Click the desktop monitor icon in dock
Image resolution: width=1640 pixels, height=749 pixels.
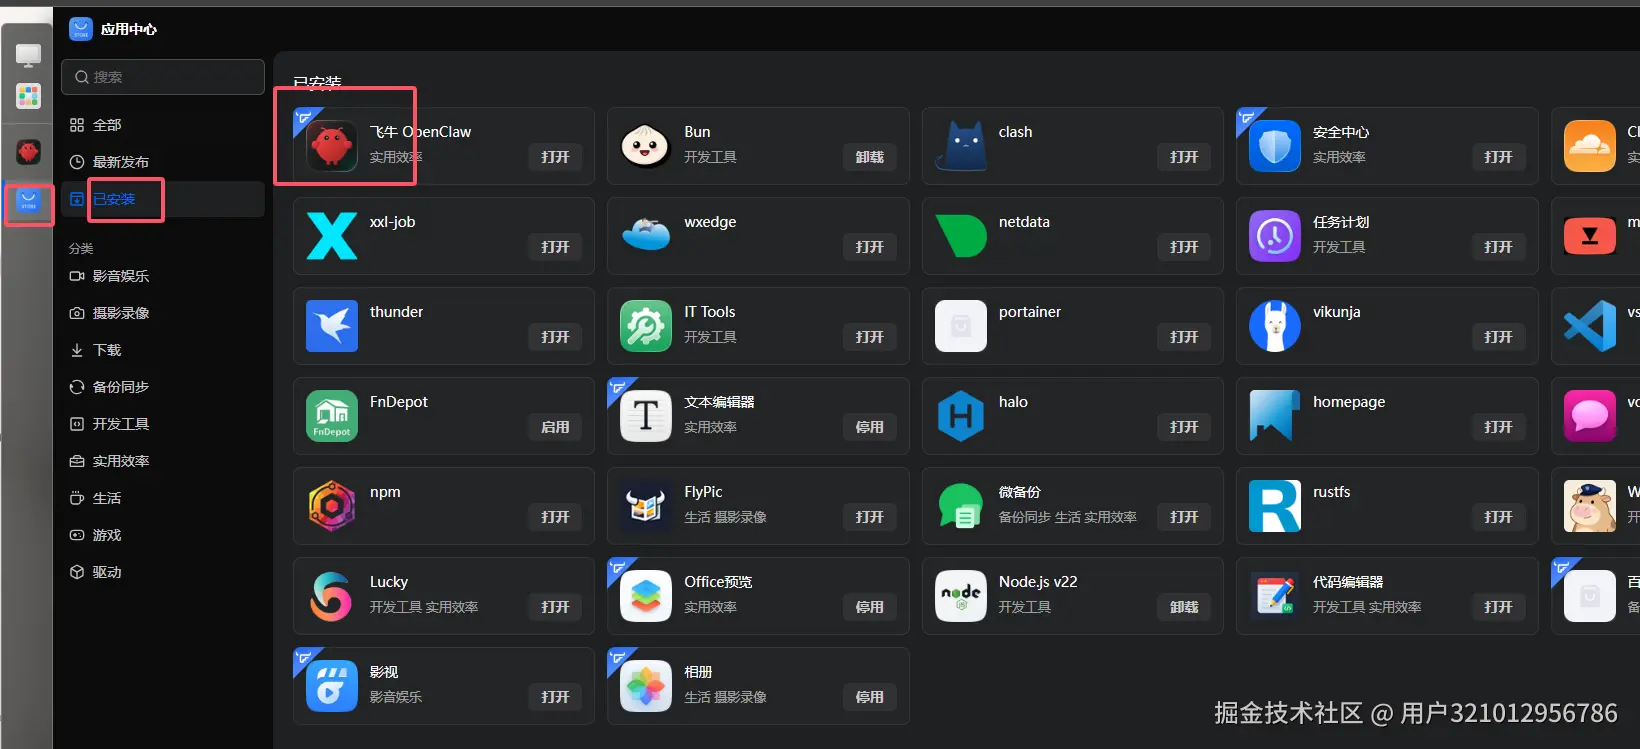point(28,55)
